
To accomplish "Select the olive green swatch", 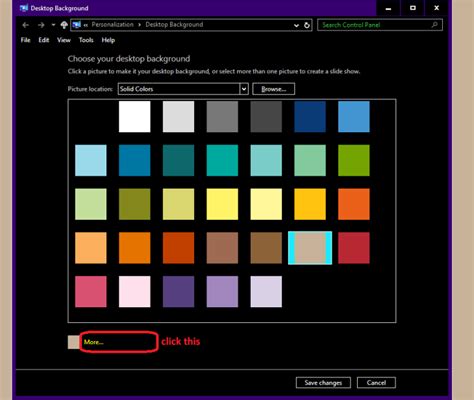I will coord(134,204).
